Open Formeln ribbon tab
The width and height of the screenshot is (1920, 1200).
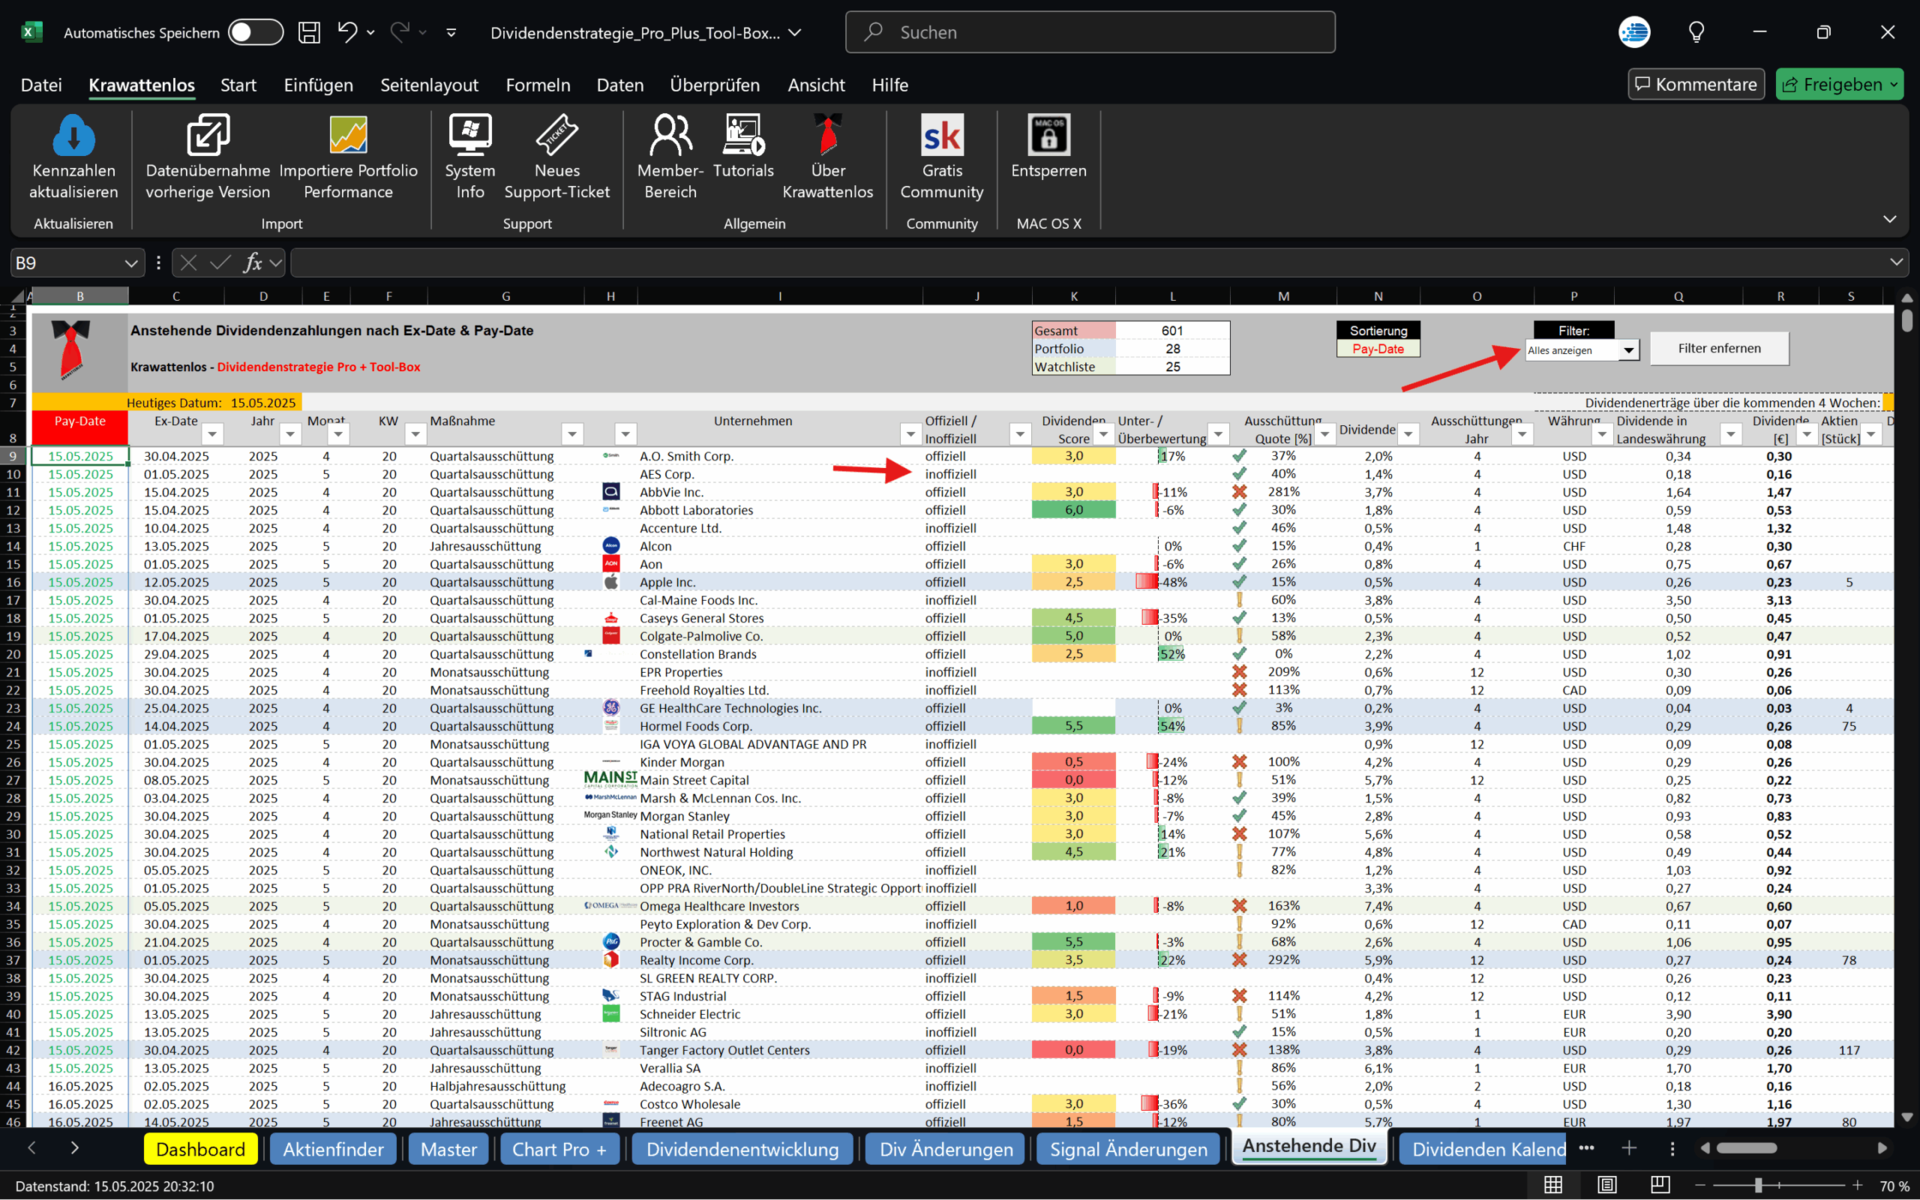(538, 85)
